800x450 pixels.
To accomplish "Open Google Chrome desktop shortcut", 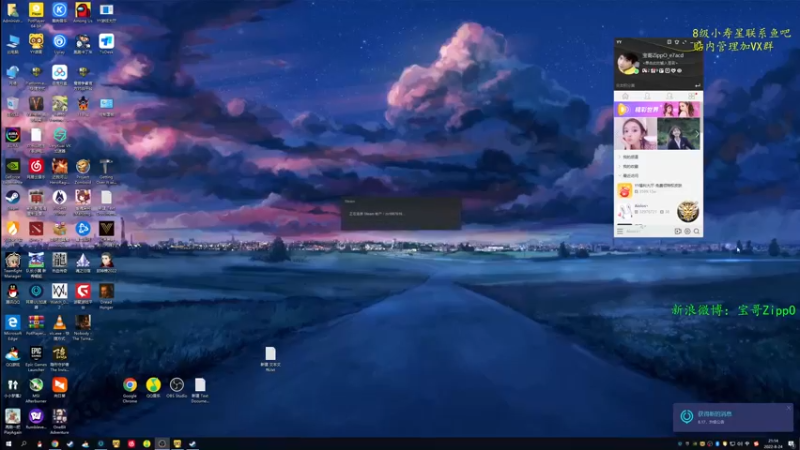I will (x=130, y=390).
